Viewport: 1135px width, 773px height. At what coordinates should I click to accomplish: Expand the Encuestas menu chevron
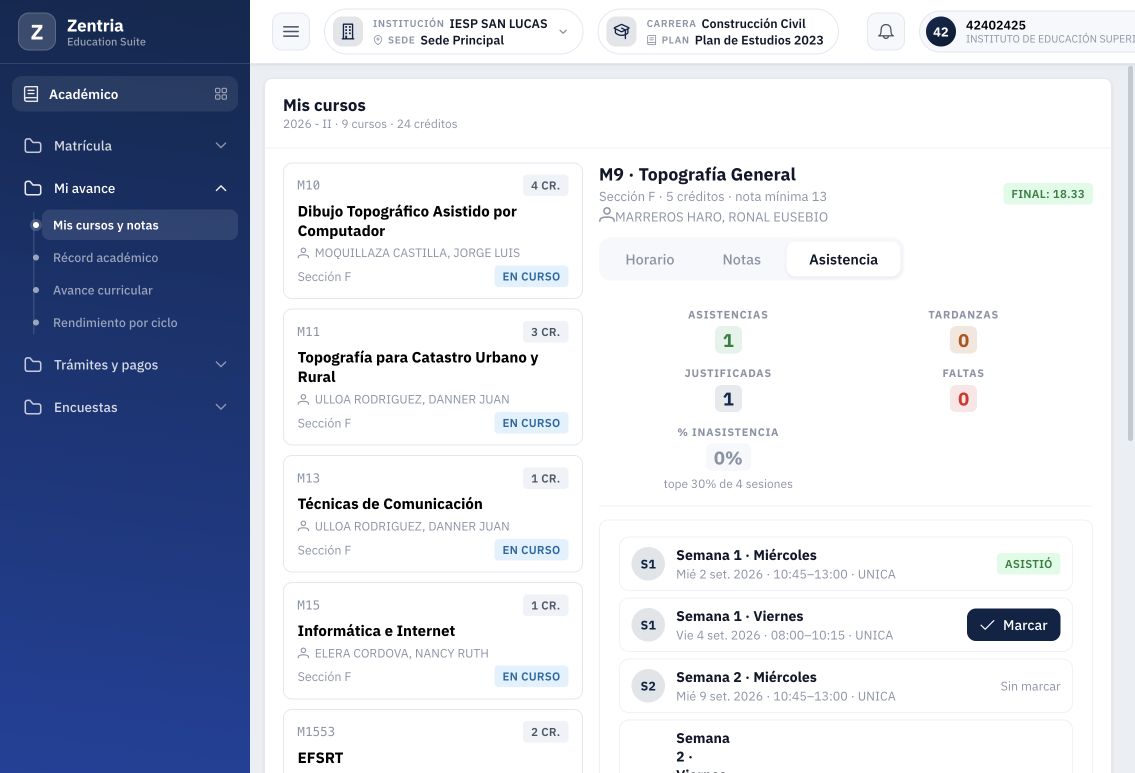tap(221, 407)
